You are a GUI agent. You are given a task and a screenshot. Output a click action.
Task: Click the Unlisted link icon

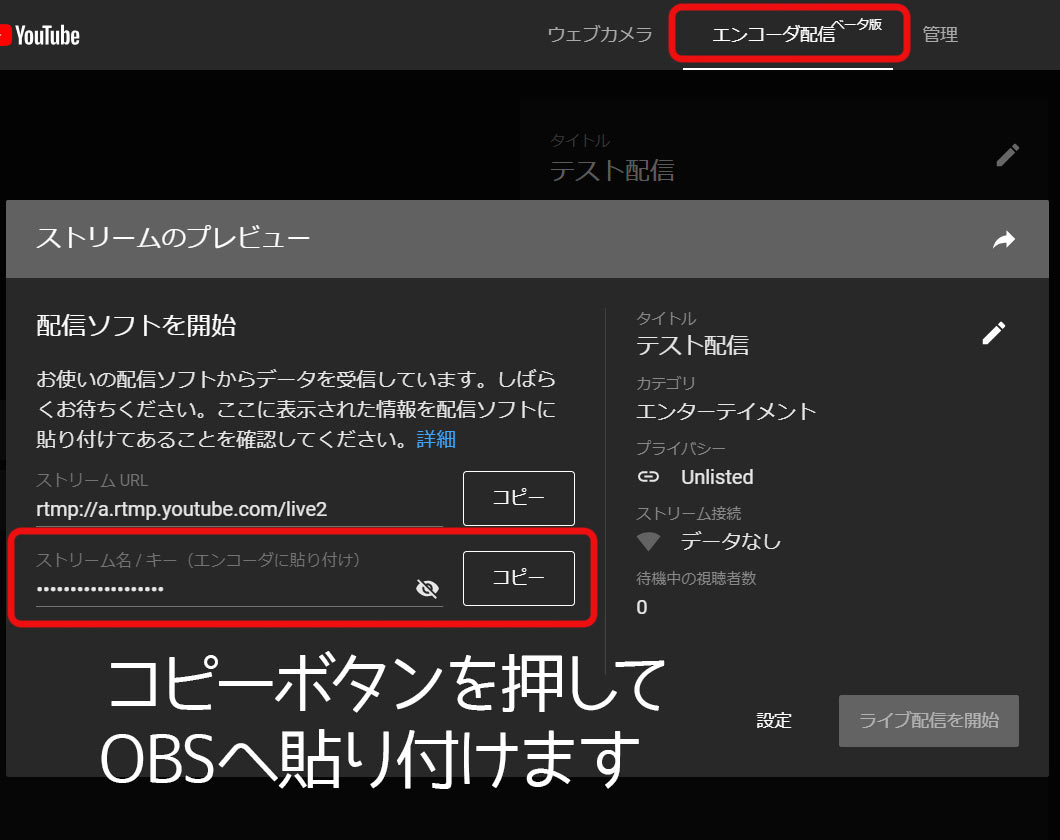click(648, 477)
